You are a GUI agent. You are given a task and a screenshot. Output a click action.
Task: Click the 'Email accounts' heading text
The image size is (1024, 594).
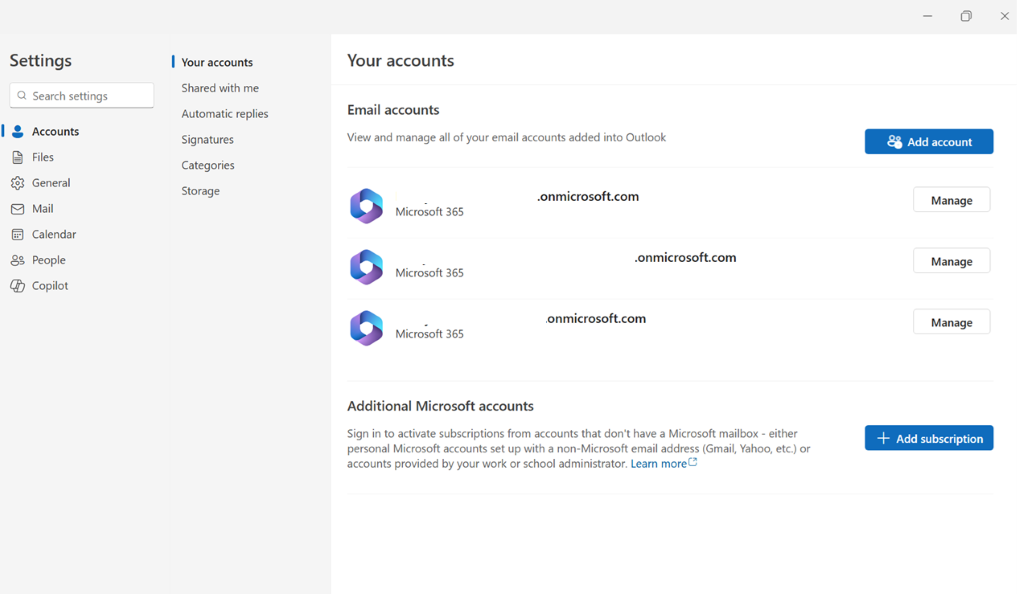point(393,110)
